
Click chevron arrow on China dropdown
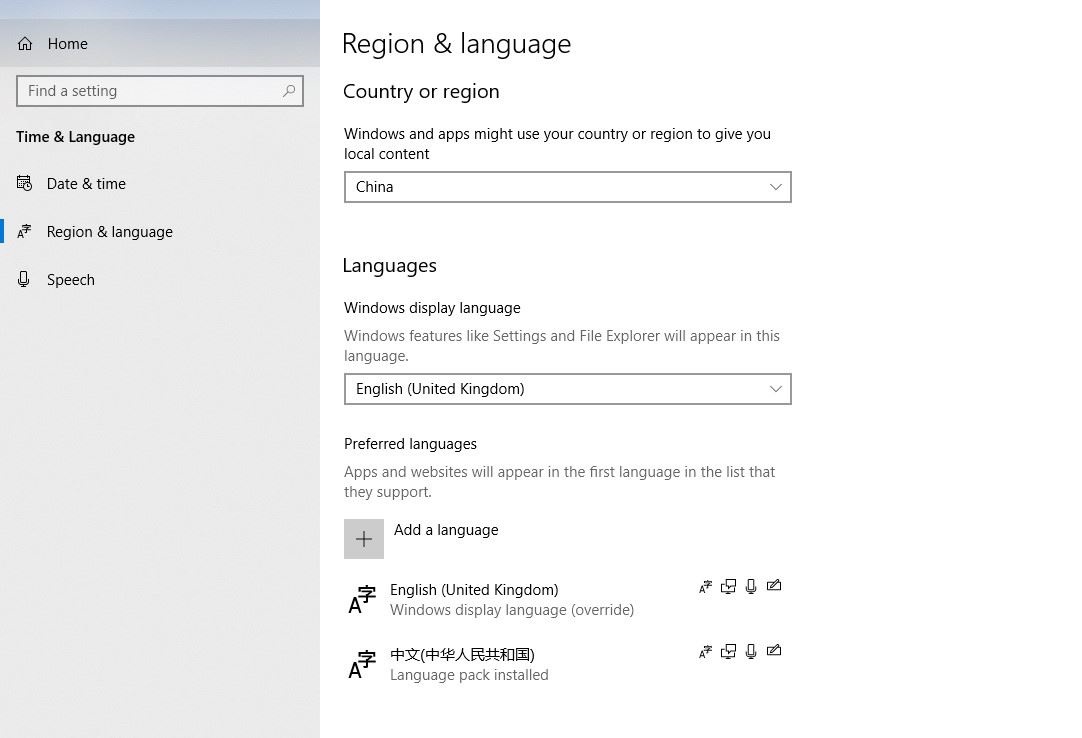click(x=775, y=187)
